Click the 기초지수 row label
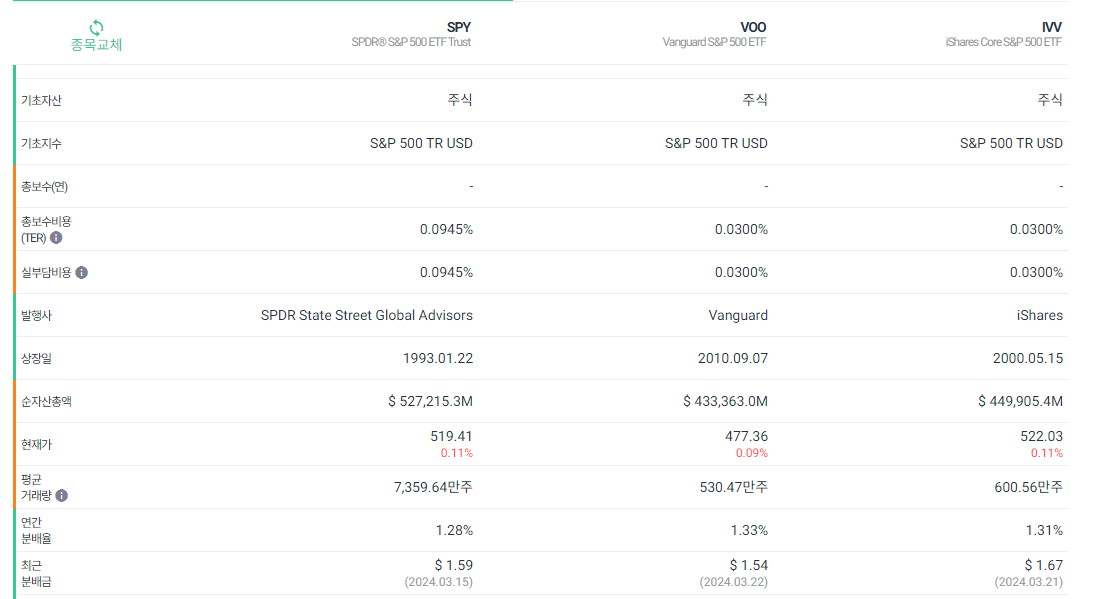The width and height of the screenshot is (1101, 599). click(x=41, y=143)
